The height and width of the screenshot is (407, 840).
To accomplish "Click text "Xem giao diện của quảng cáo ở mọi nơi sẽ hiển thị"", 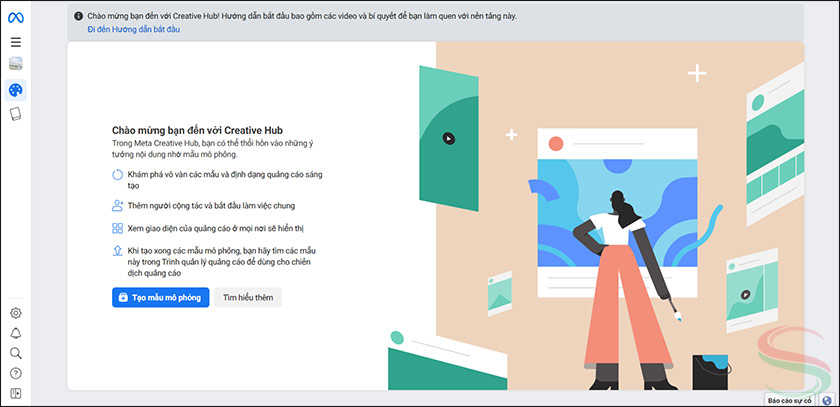I will point(216,229).
